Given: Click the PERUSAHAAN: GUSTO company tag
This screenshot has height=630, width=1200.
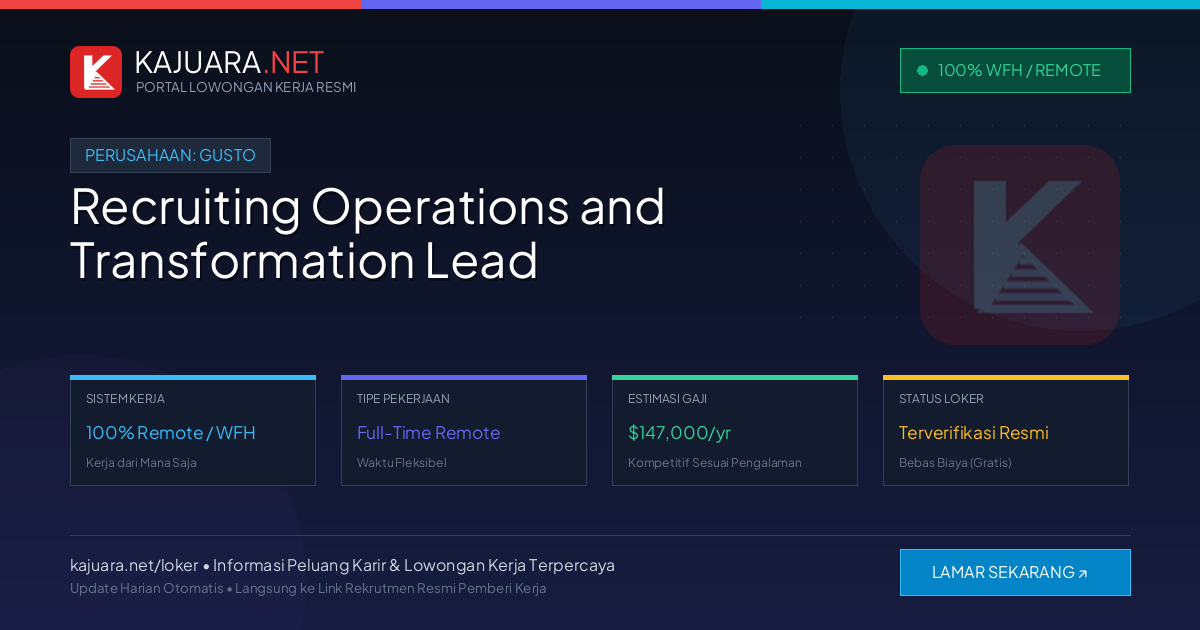Looking at the screenshot, I should (170, 155).
